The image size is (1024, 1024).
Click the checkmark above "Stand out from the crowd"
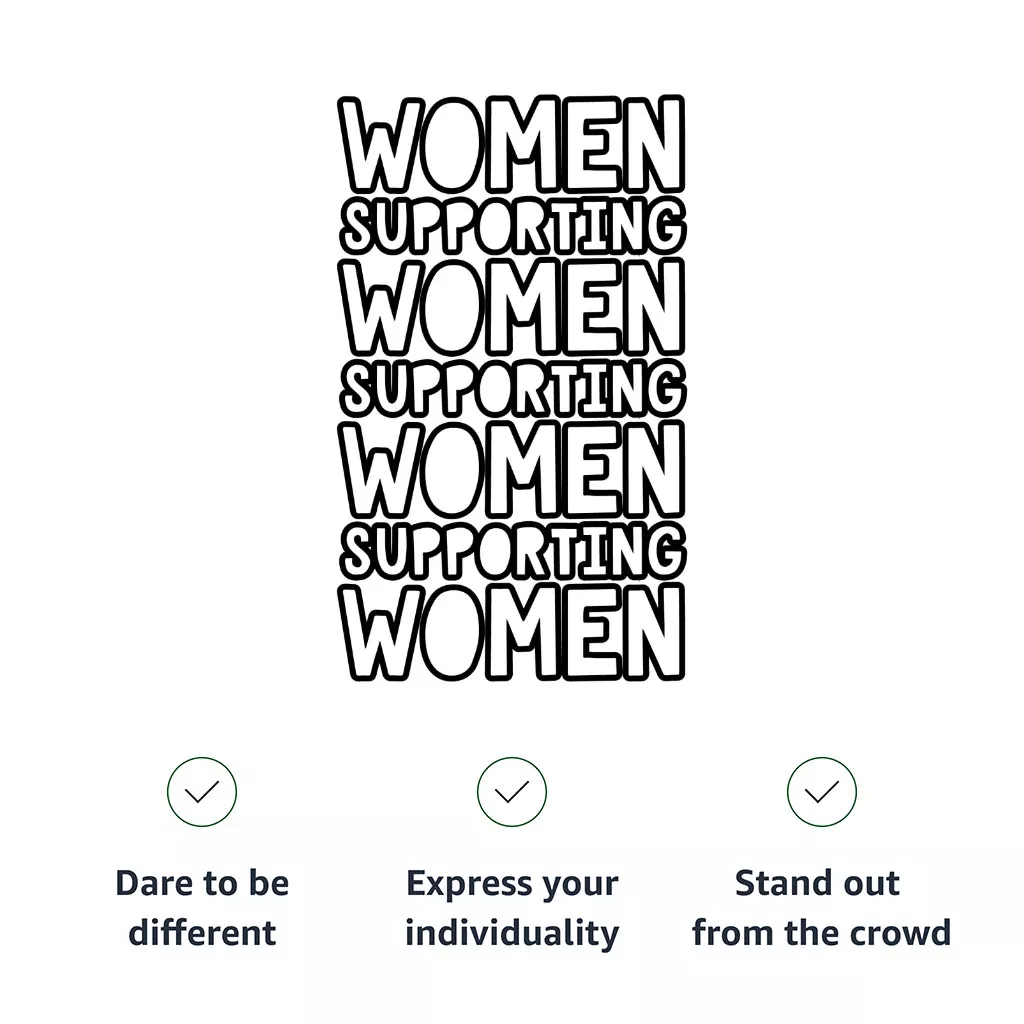click(x=822, y=792)
